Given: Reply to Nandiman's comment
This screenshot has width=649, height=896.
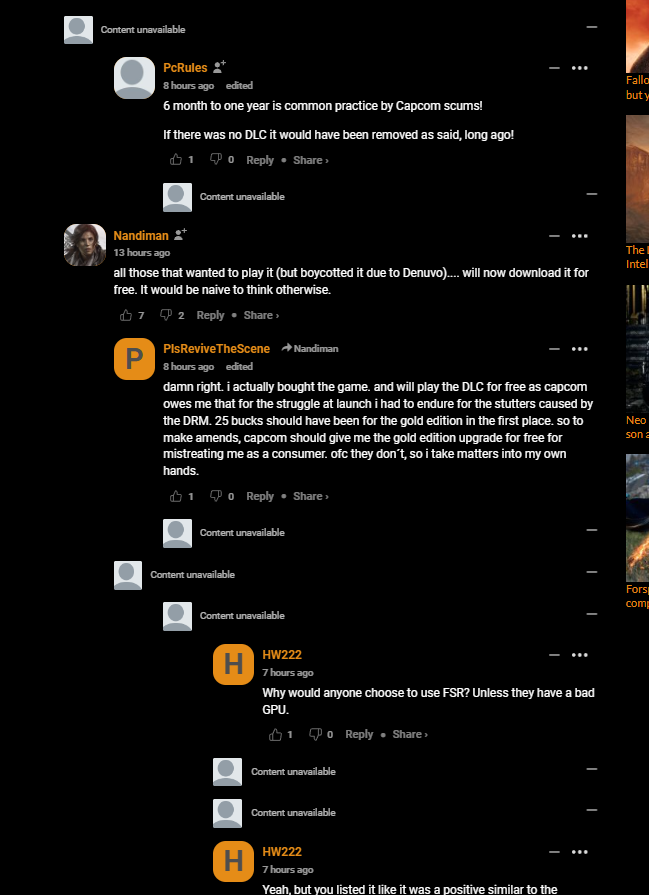Looking at the screenshot, I should click(x=210, y=315).
